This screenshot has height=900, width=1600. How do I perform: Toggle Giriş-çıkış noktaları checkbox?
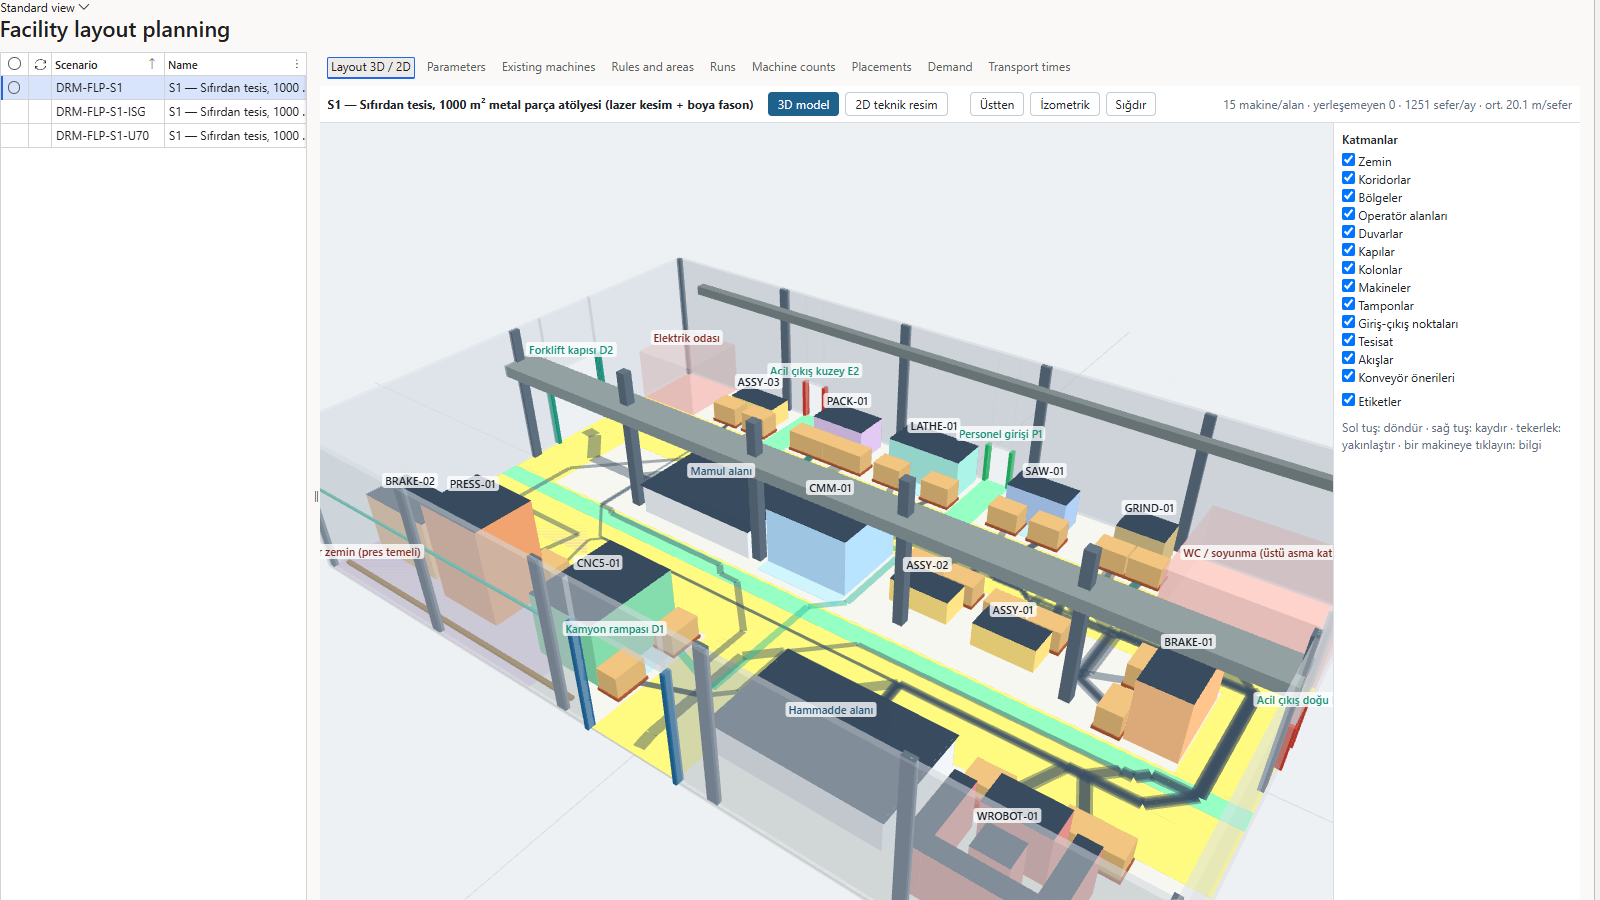[x=1348, y=322]
